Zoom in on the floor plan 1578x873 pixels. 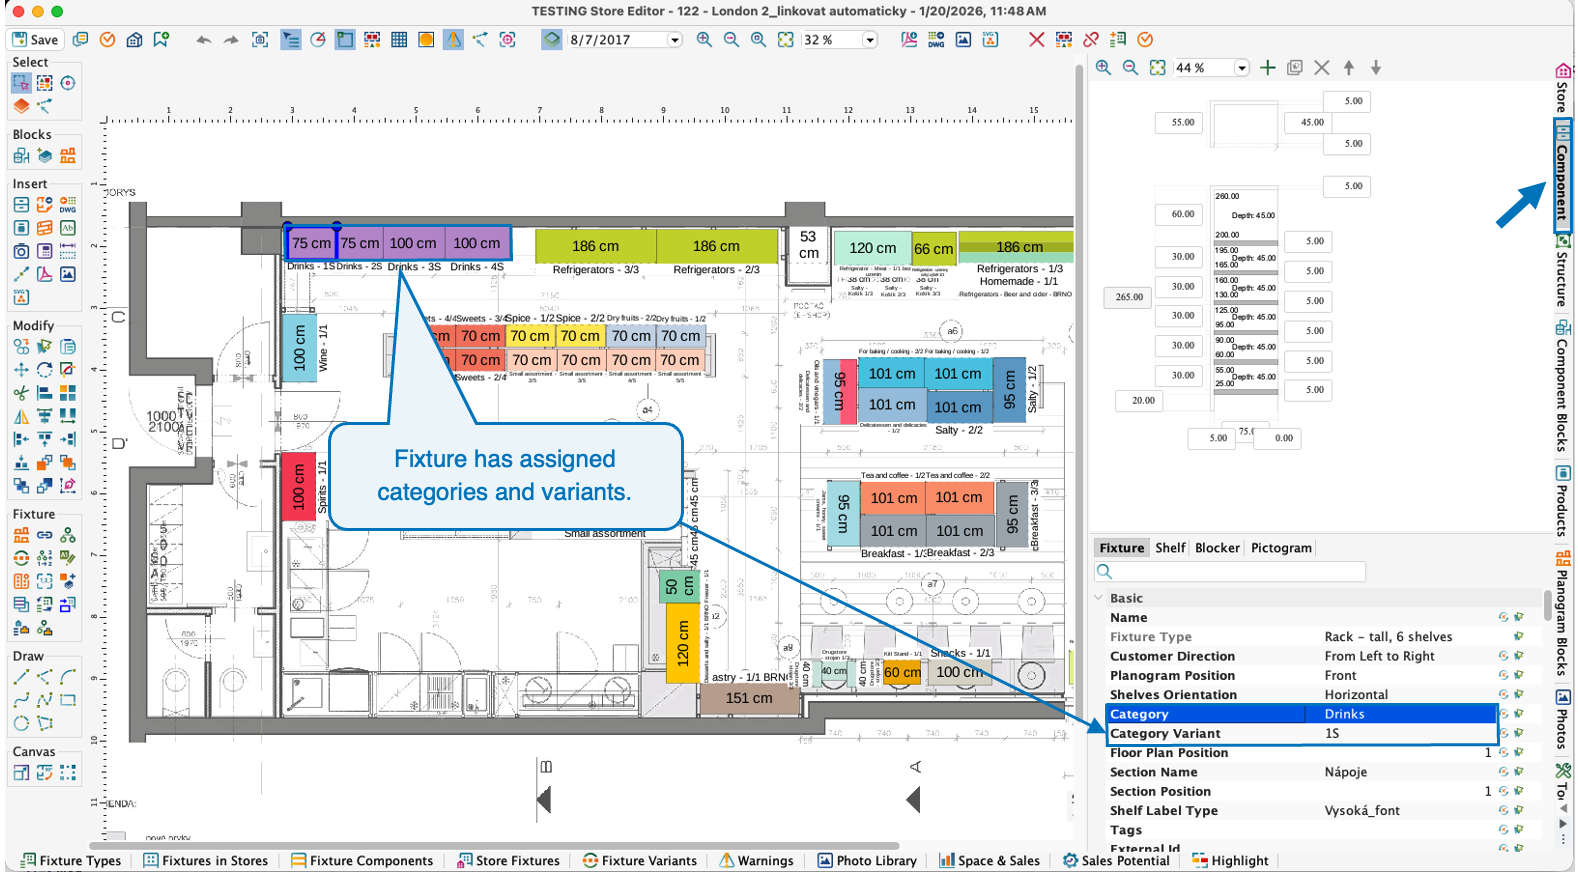tap(704, 40)
